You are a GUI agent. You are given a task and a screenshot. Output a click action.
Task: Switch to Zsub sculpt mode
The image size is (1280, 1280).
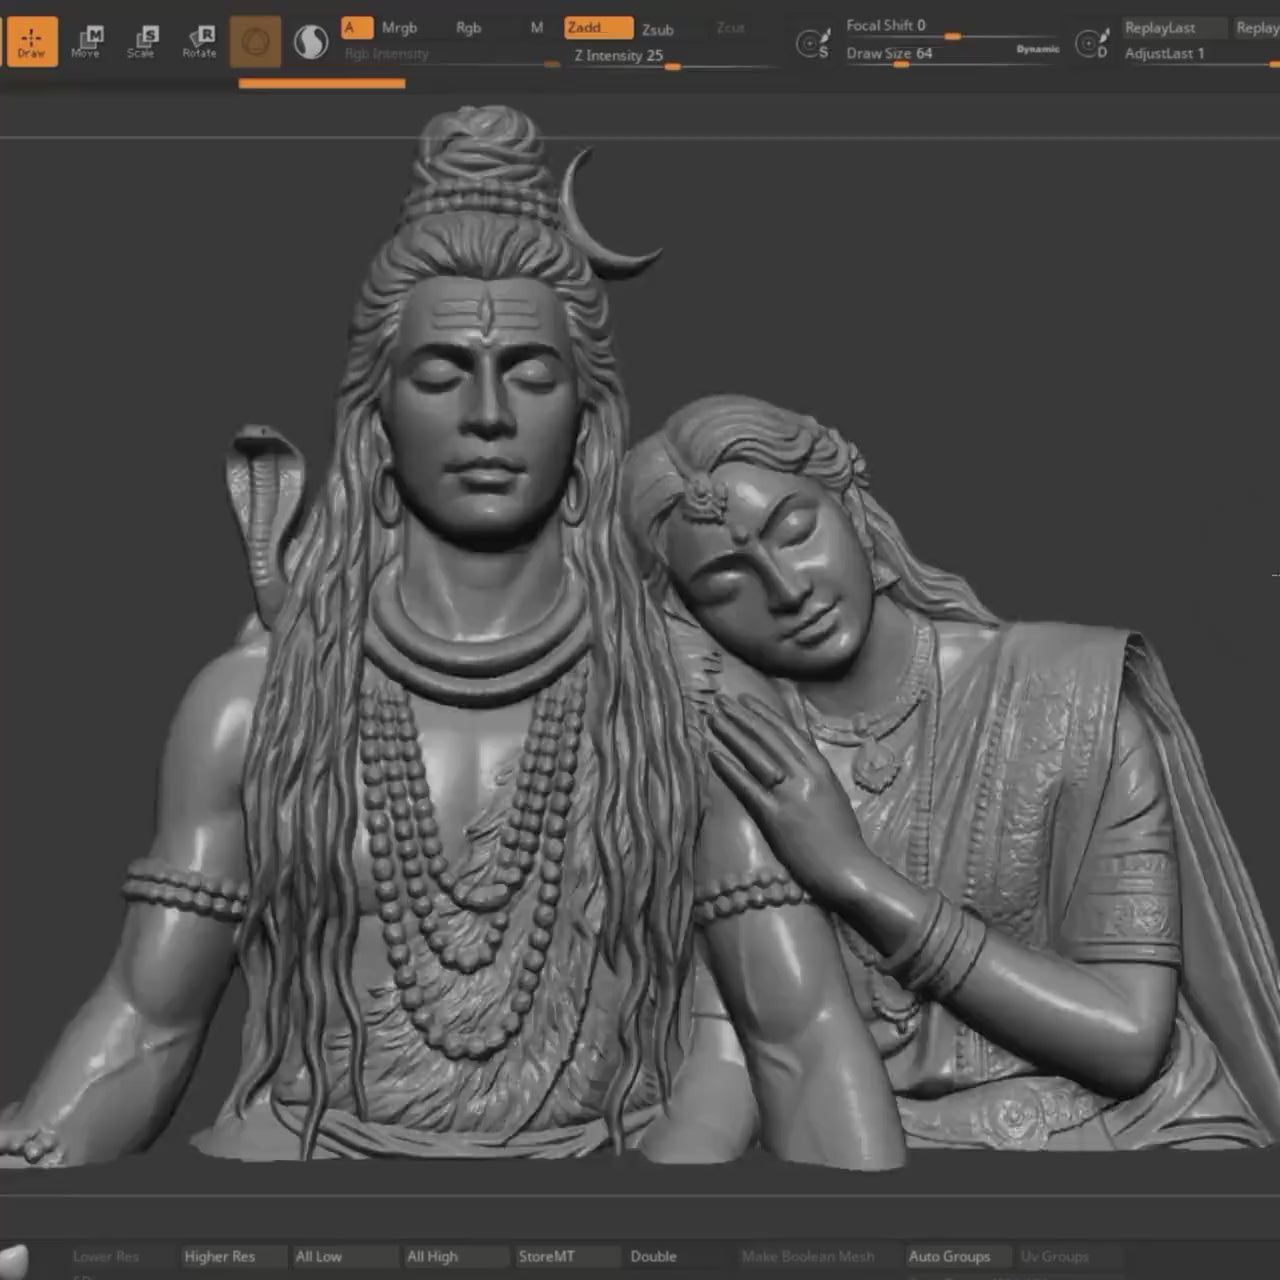(657, 29)
